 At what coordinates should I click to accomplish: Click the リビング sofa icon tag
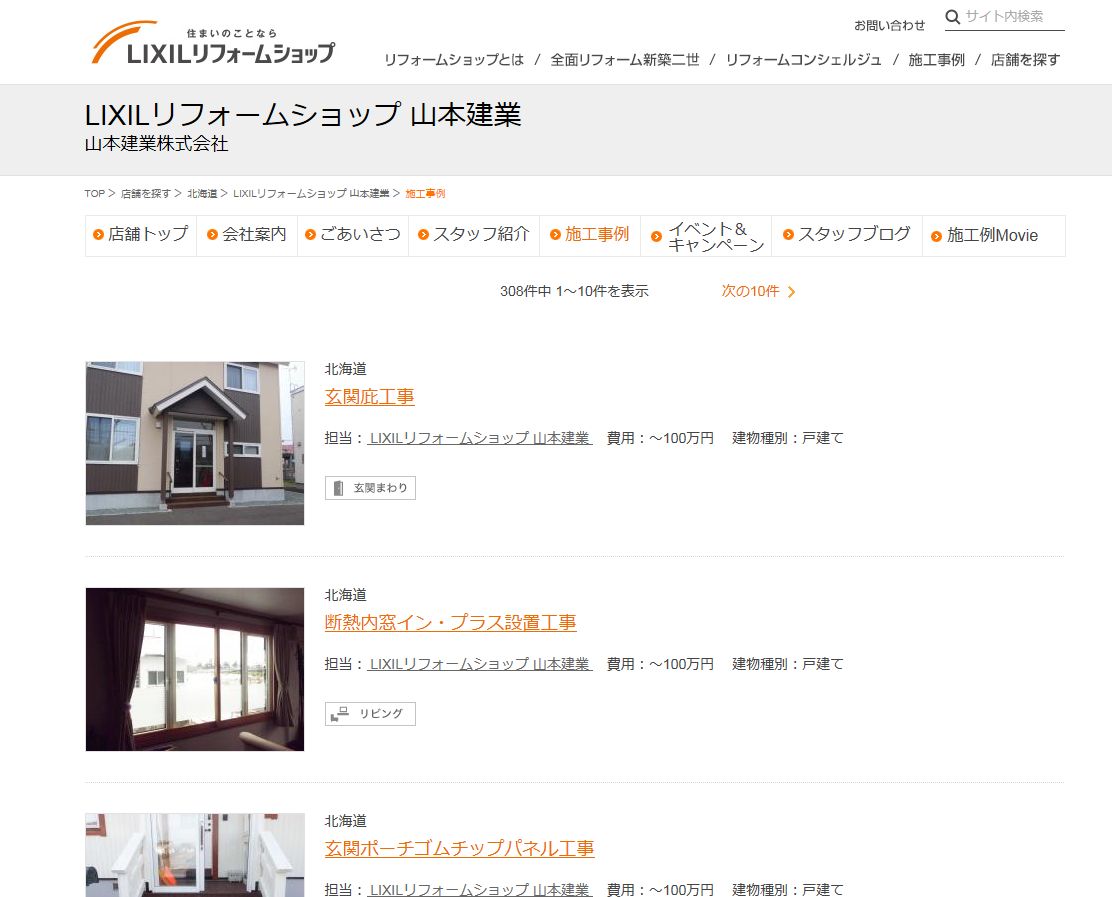point(370,713)
